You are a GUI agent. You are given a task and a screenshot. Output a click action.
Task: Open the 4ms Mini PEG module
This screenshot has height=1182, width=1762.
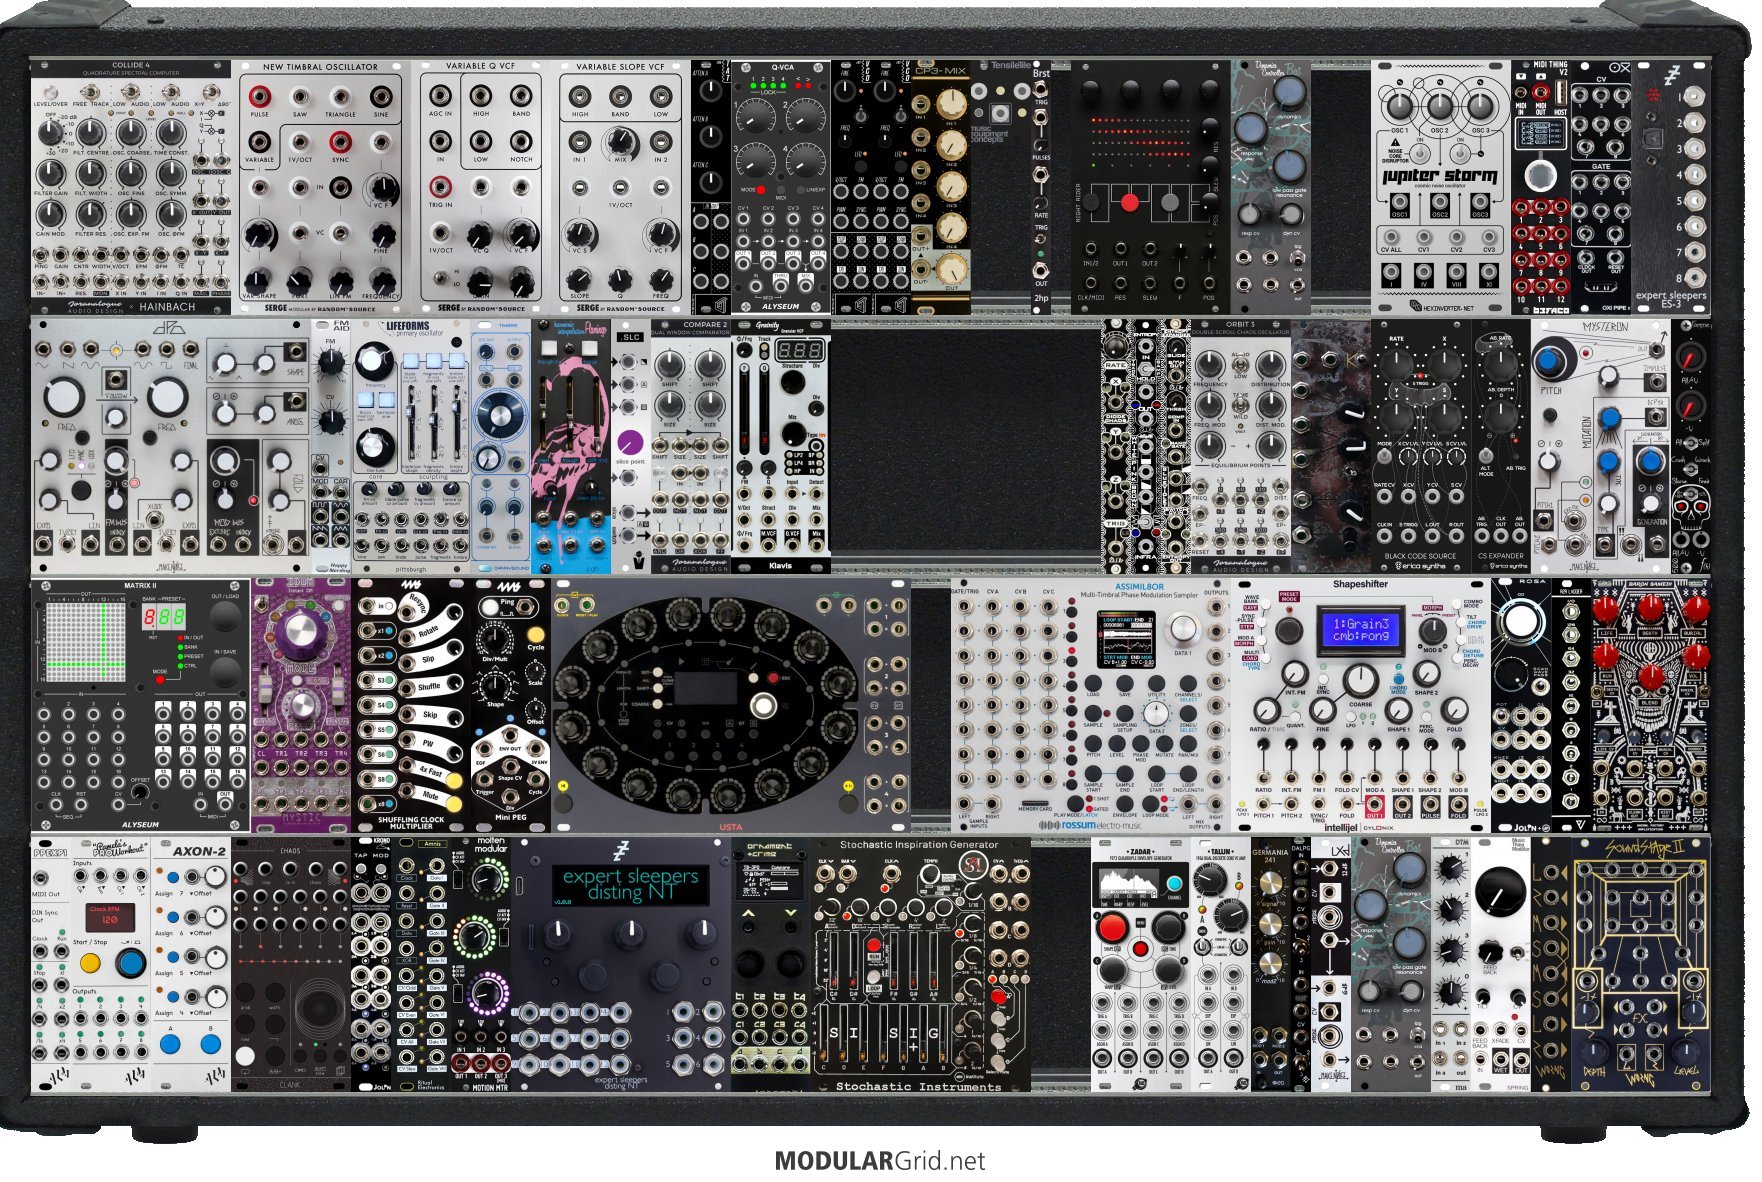click(511, 706)
